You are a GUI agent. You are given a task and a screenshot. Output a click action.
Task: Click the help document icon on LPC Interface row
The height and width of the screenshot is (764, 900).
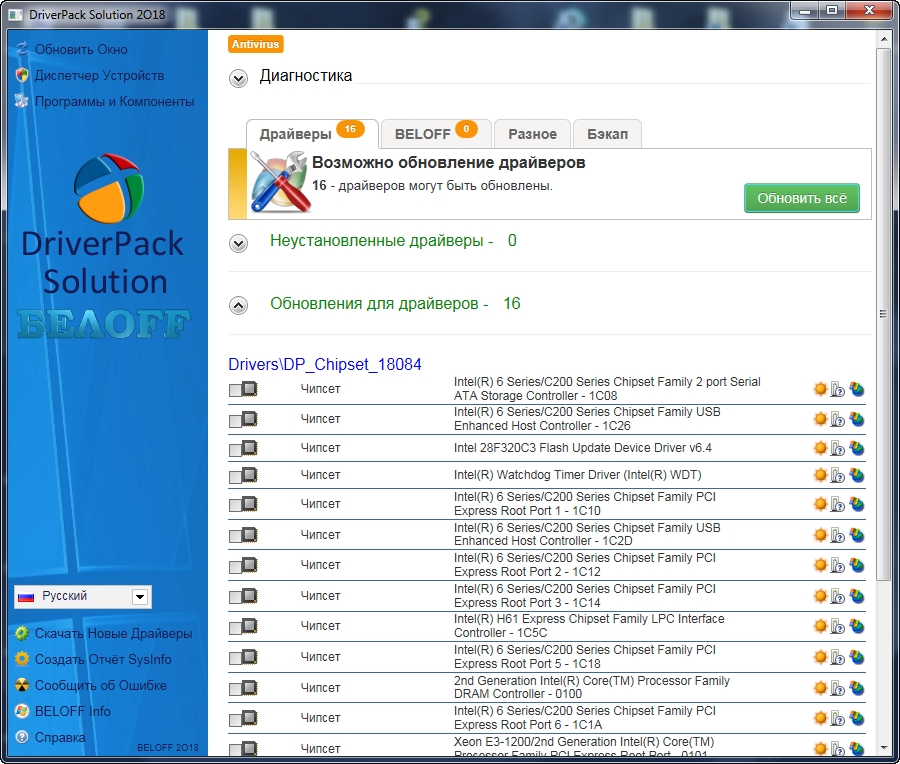click(x=838, y=626)
